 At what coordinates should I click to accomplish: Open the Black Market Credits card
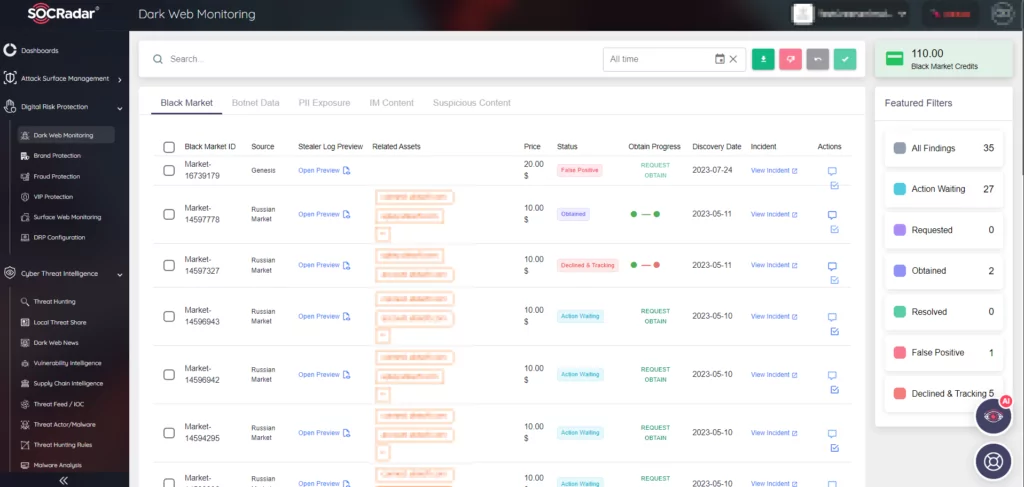[944, 59]
